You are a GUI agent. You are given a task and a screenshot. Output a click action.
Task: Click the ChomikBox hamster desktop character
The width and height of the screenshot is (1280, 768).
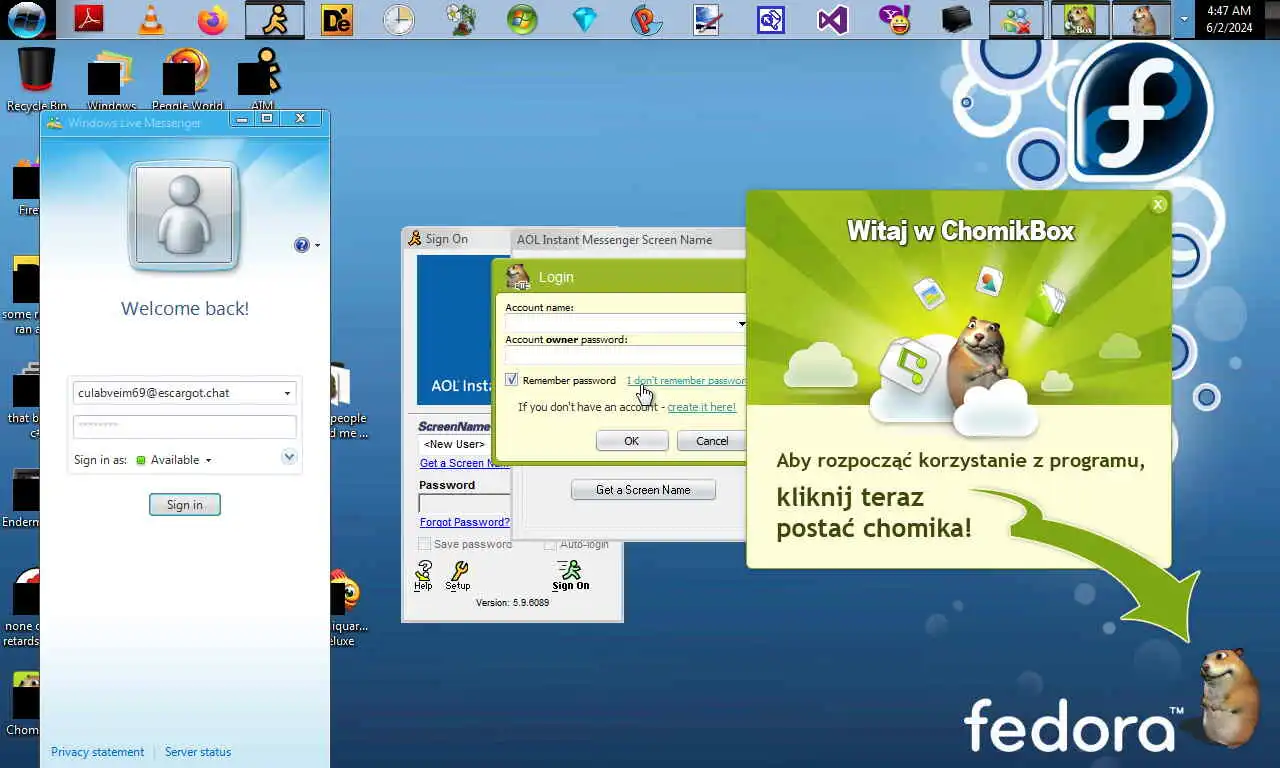tap(1230, 696)
